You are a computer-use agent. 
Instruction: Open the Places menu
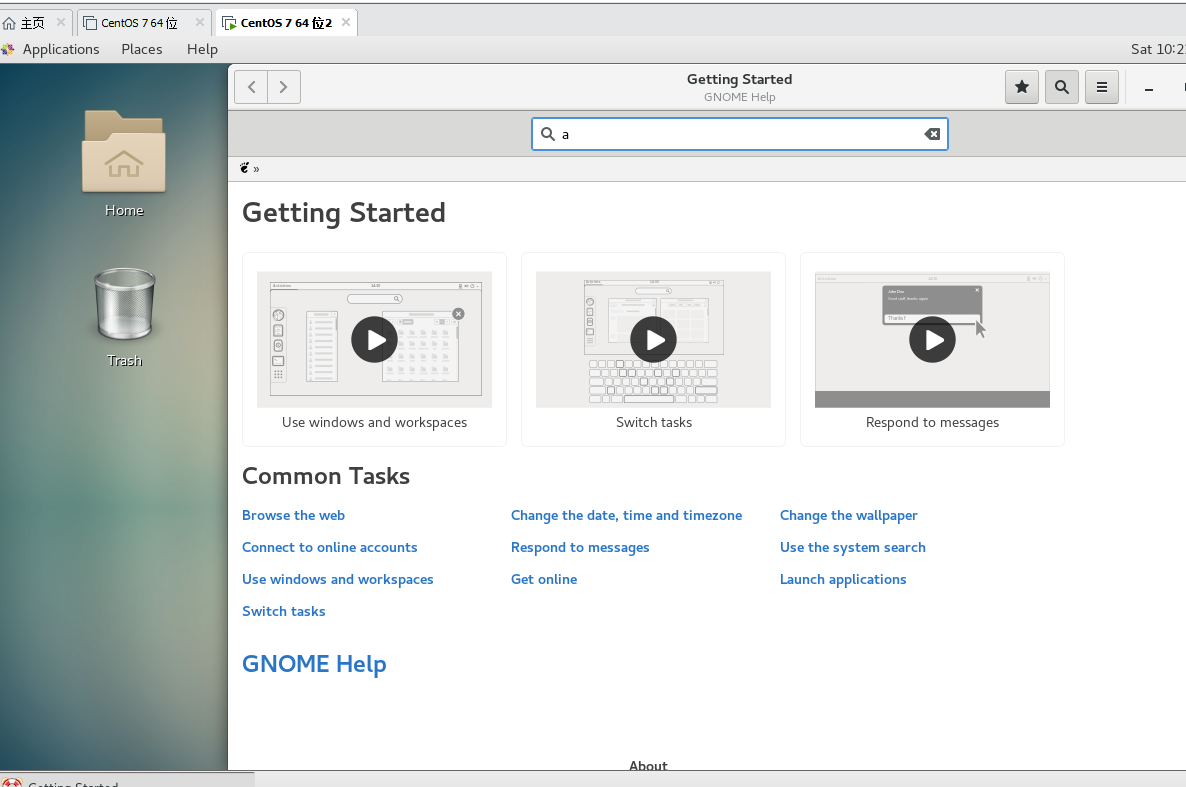point(141,49)
